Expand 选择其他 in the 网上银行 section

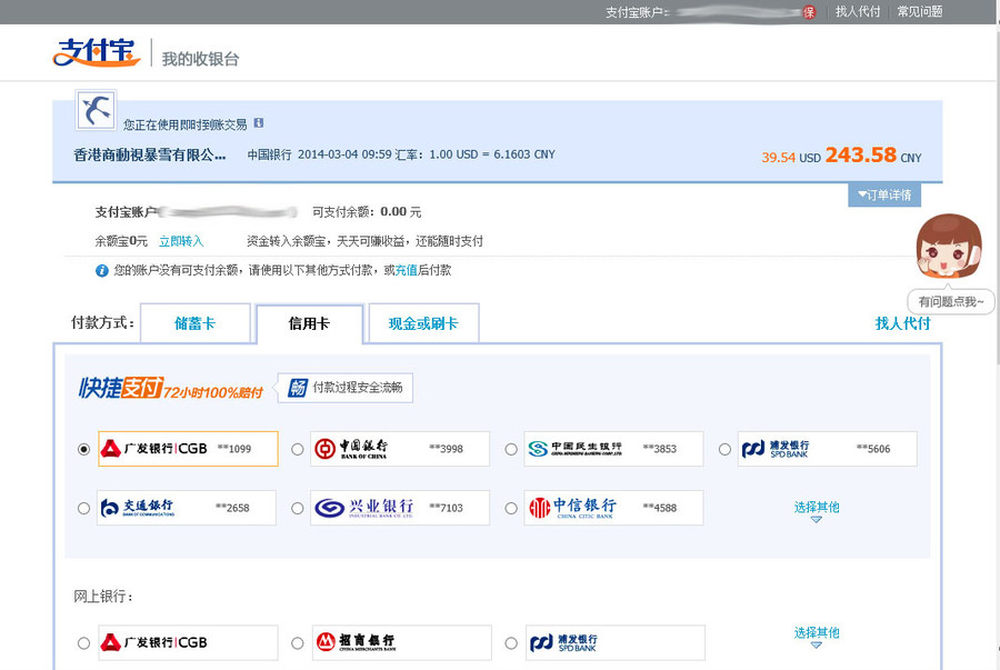pos(816,636)
